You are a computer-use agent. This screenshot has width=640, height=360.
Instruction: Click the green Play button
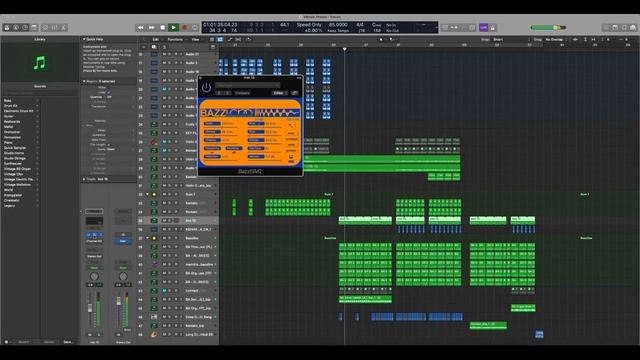pos(173,27)
